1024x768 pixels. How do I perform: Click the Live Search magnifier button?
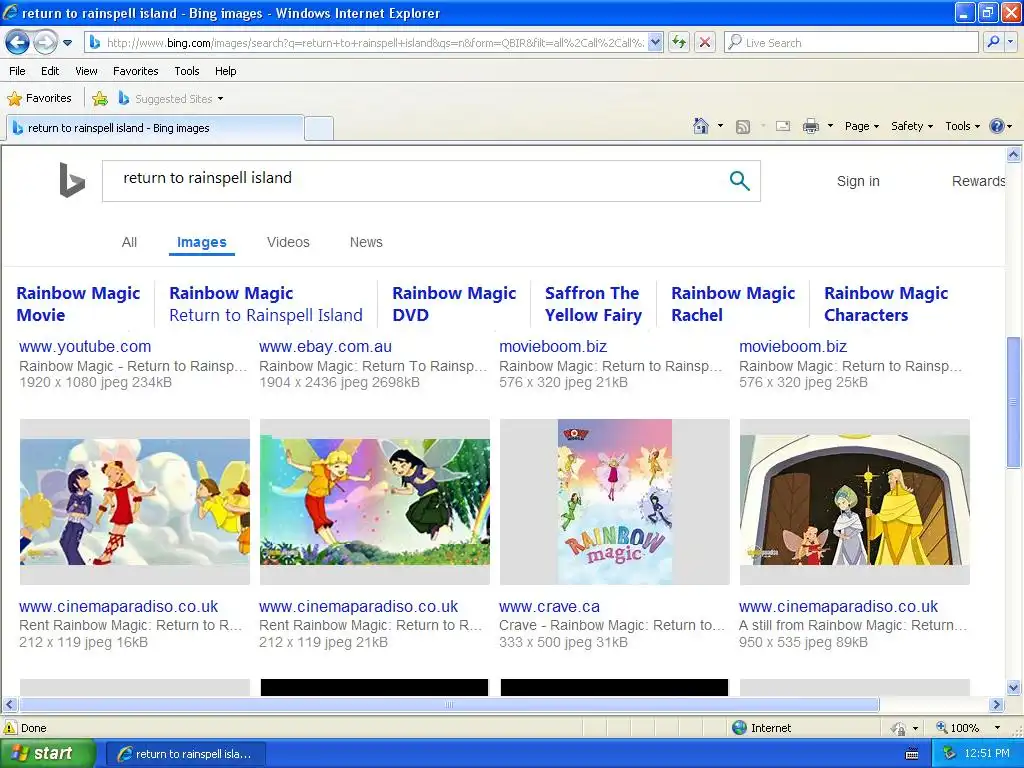(993, 43)
